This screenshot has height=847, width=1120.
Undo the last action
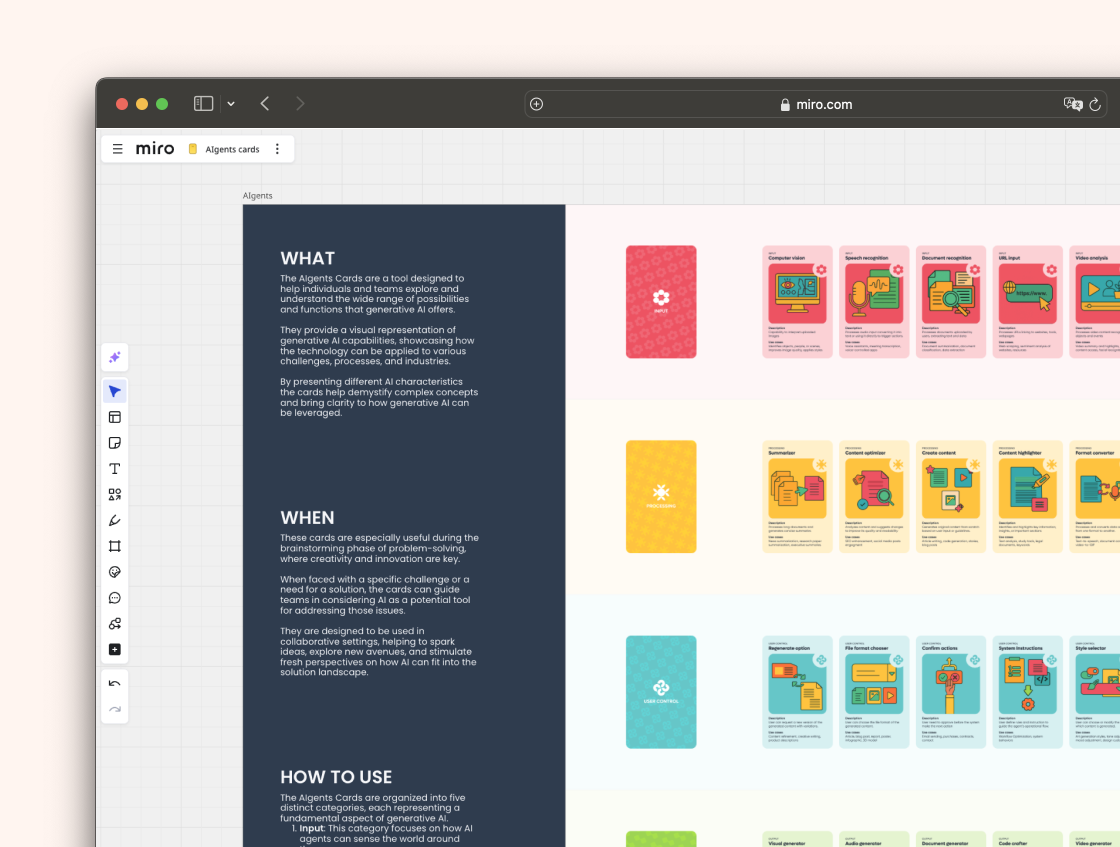(x=114, y=683)
